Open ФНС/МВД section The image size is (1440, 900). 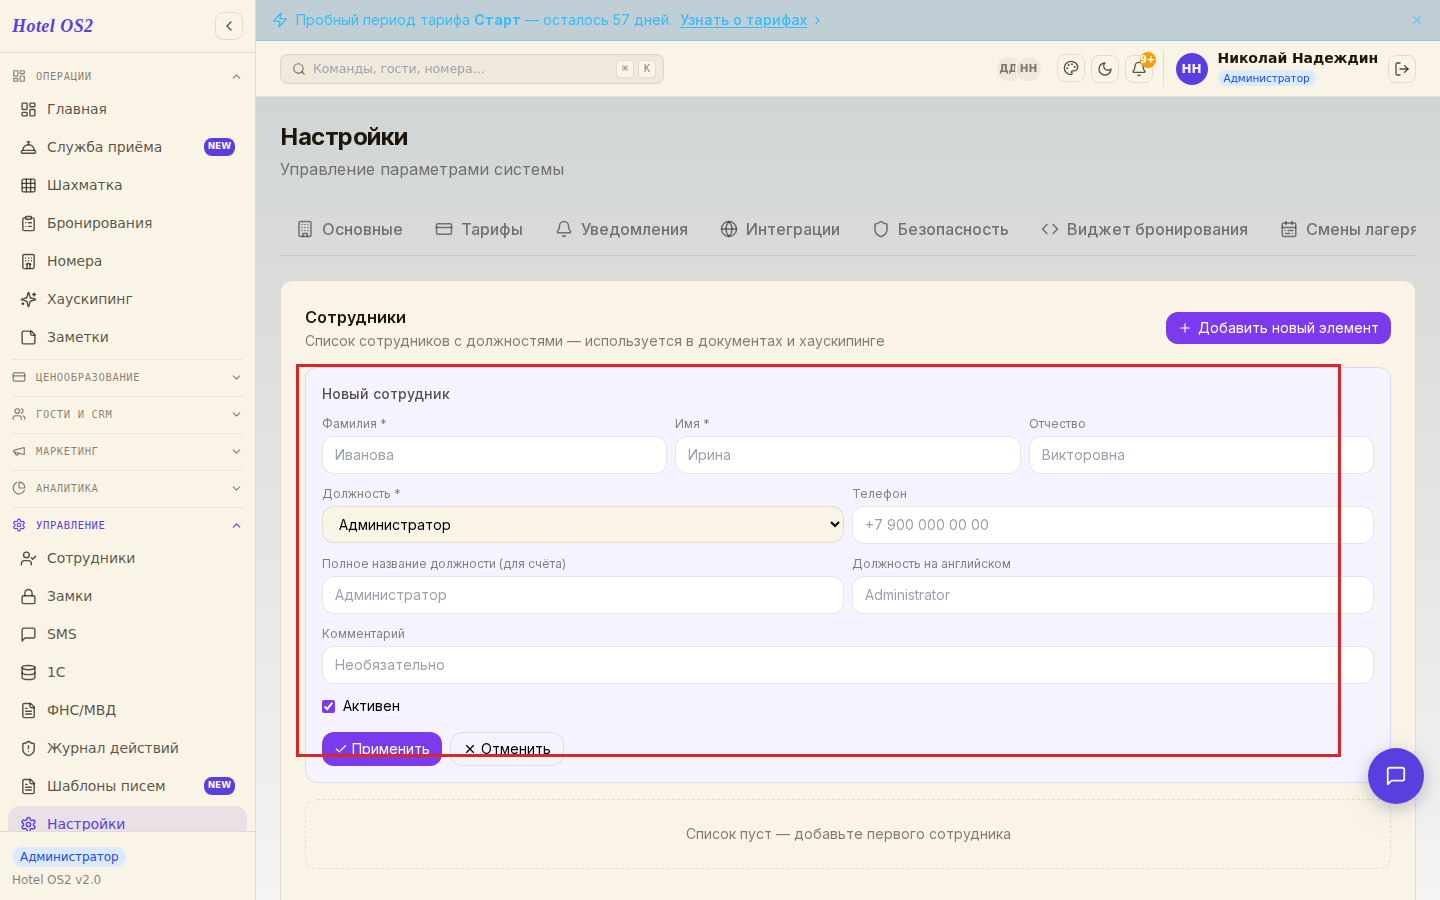click(126, 710)
